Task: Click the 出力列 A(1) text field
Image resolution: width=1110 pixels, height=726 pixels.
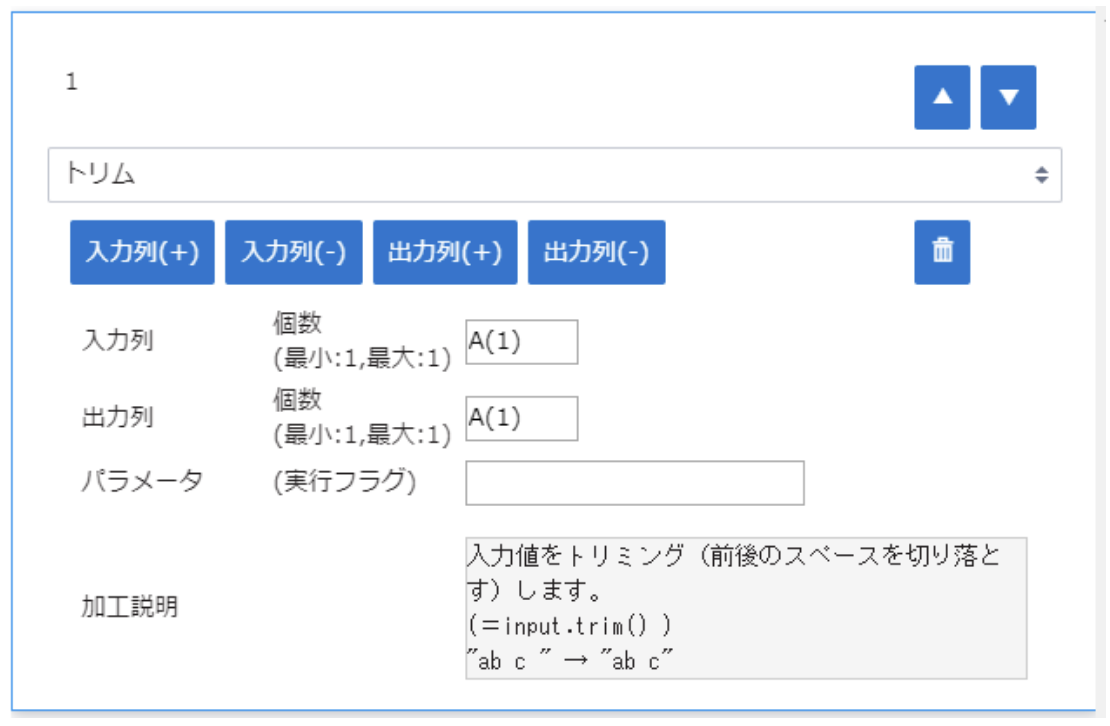Action: coord(521,418)
